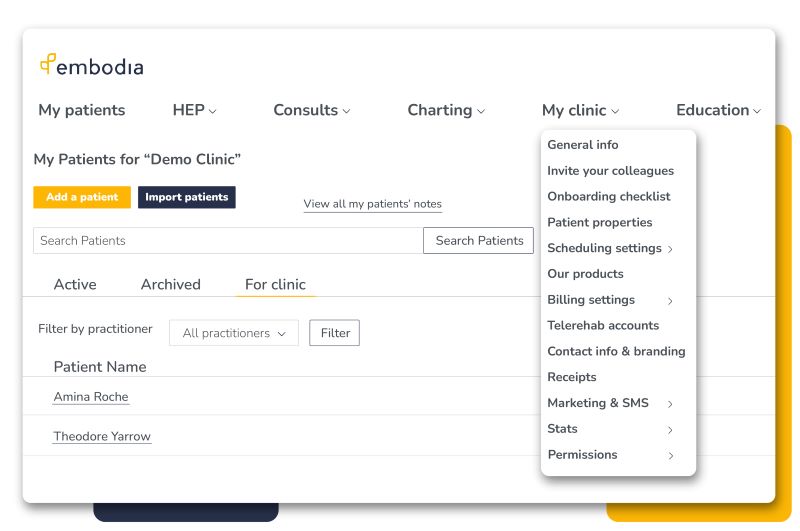This screenshot has height=531, width=800.
Task: Expand the Permissions submenu chevron
Action: click(x=670, y=456)
